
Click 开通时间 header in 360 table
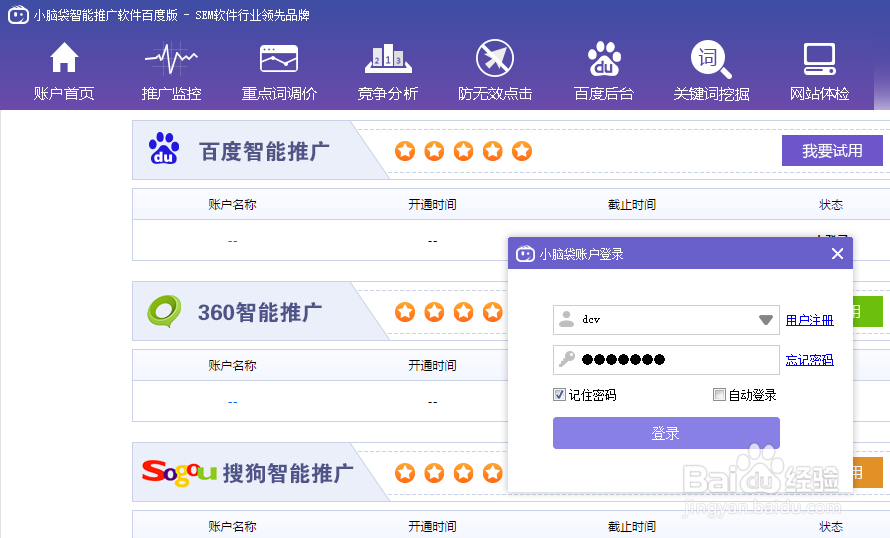[x=432, y=365]
